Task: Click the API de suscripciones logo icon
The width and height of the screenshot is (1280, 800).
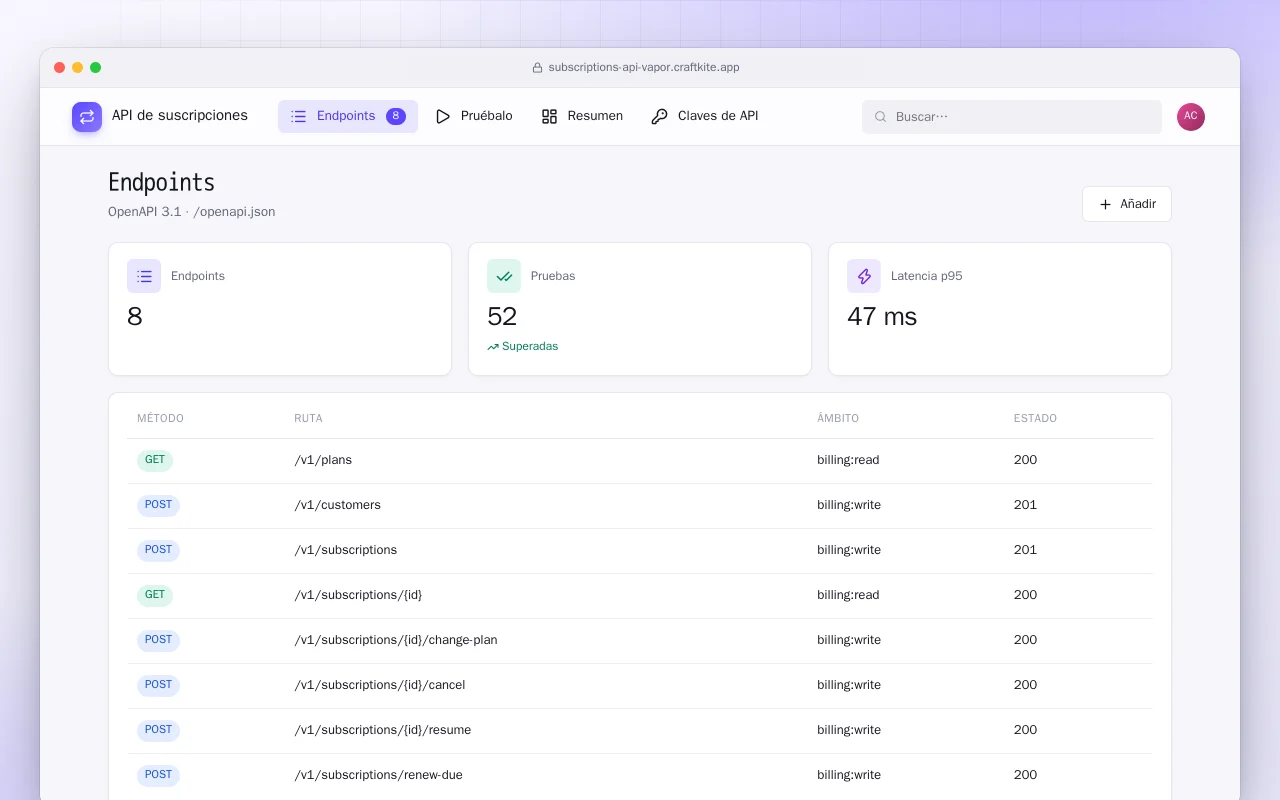Action: (x=87, y=117)
